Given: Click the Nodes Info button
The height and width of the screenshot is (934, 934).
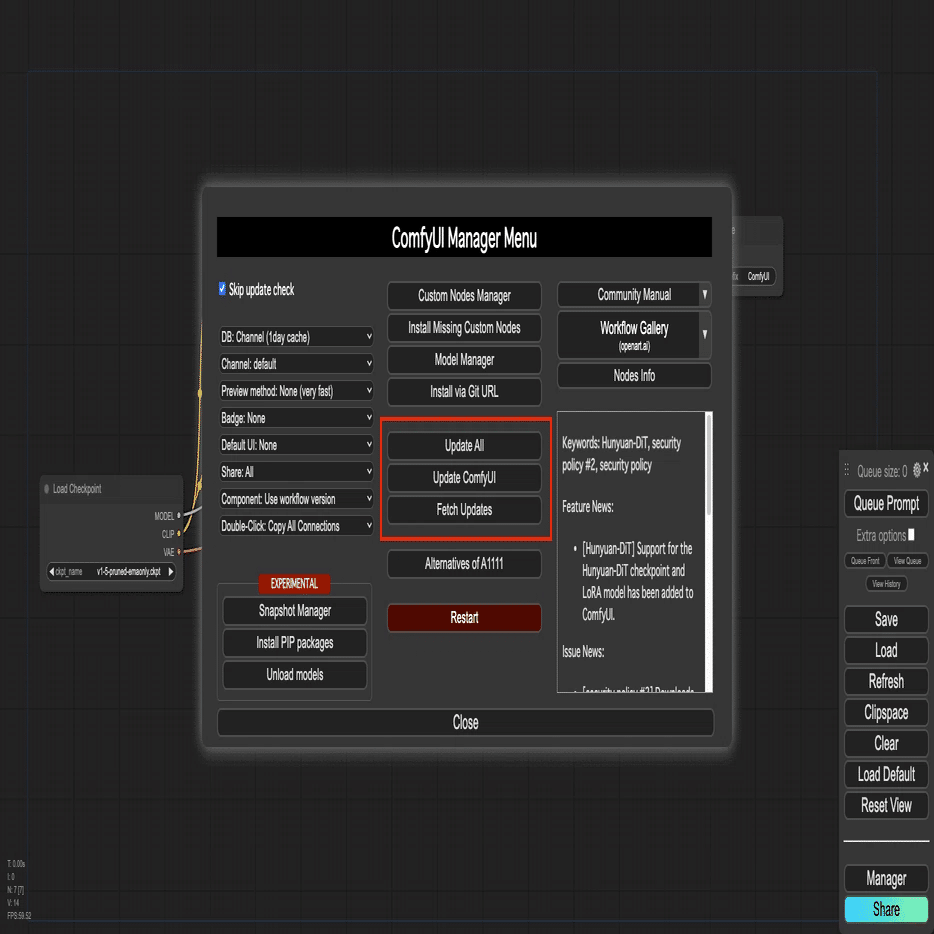Looking at the screenshot, I should click(634, 376).
